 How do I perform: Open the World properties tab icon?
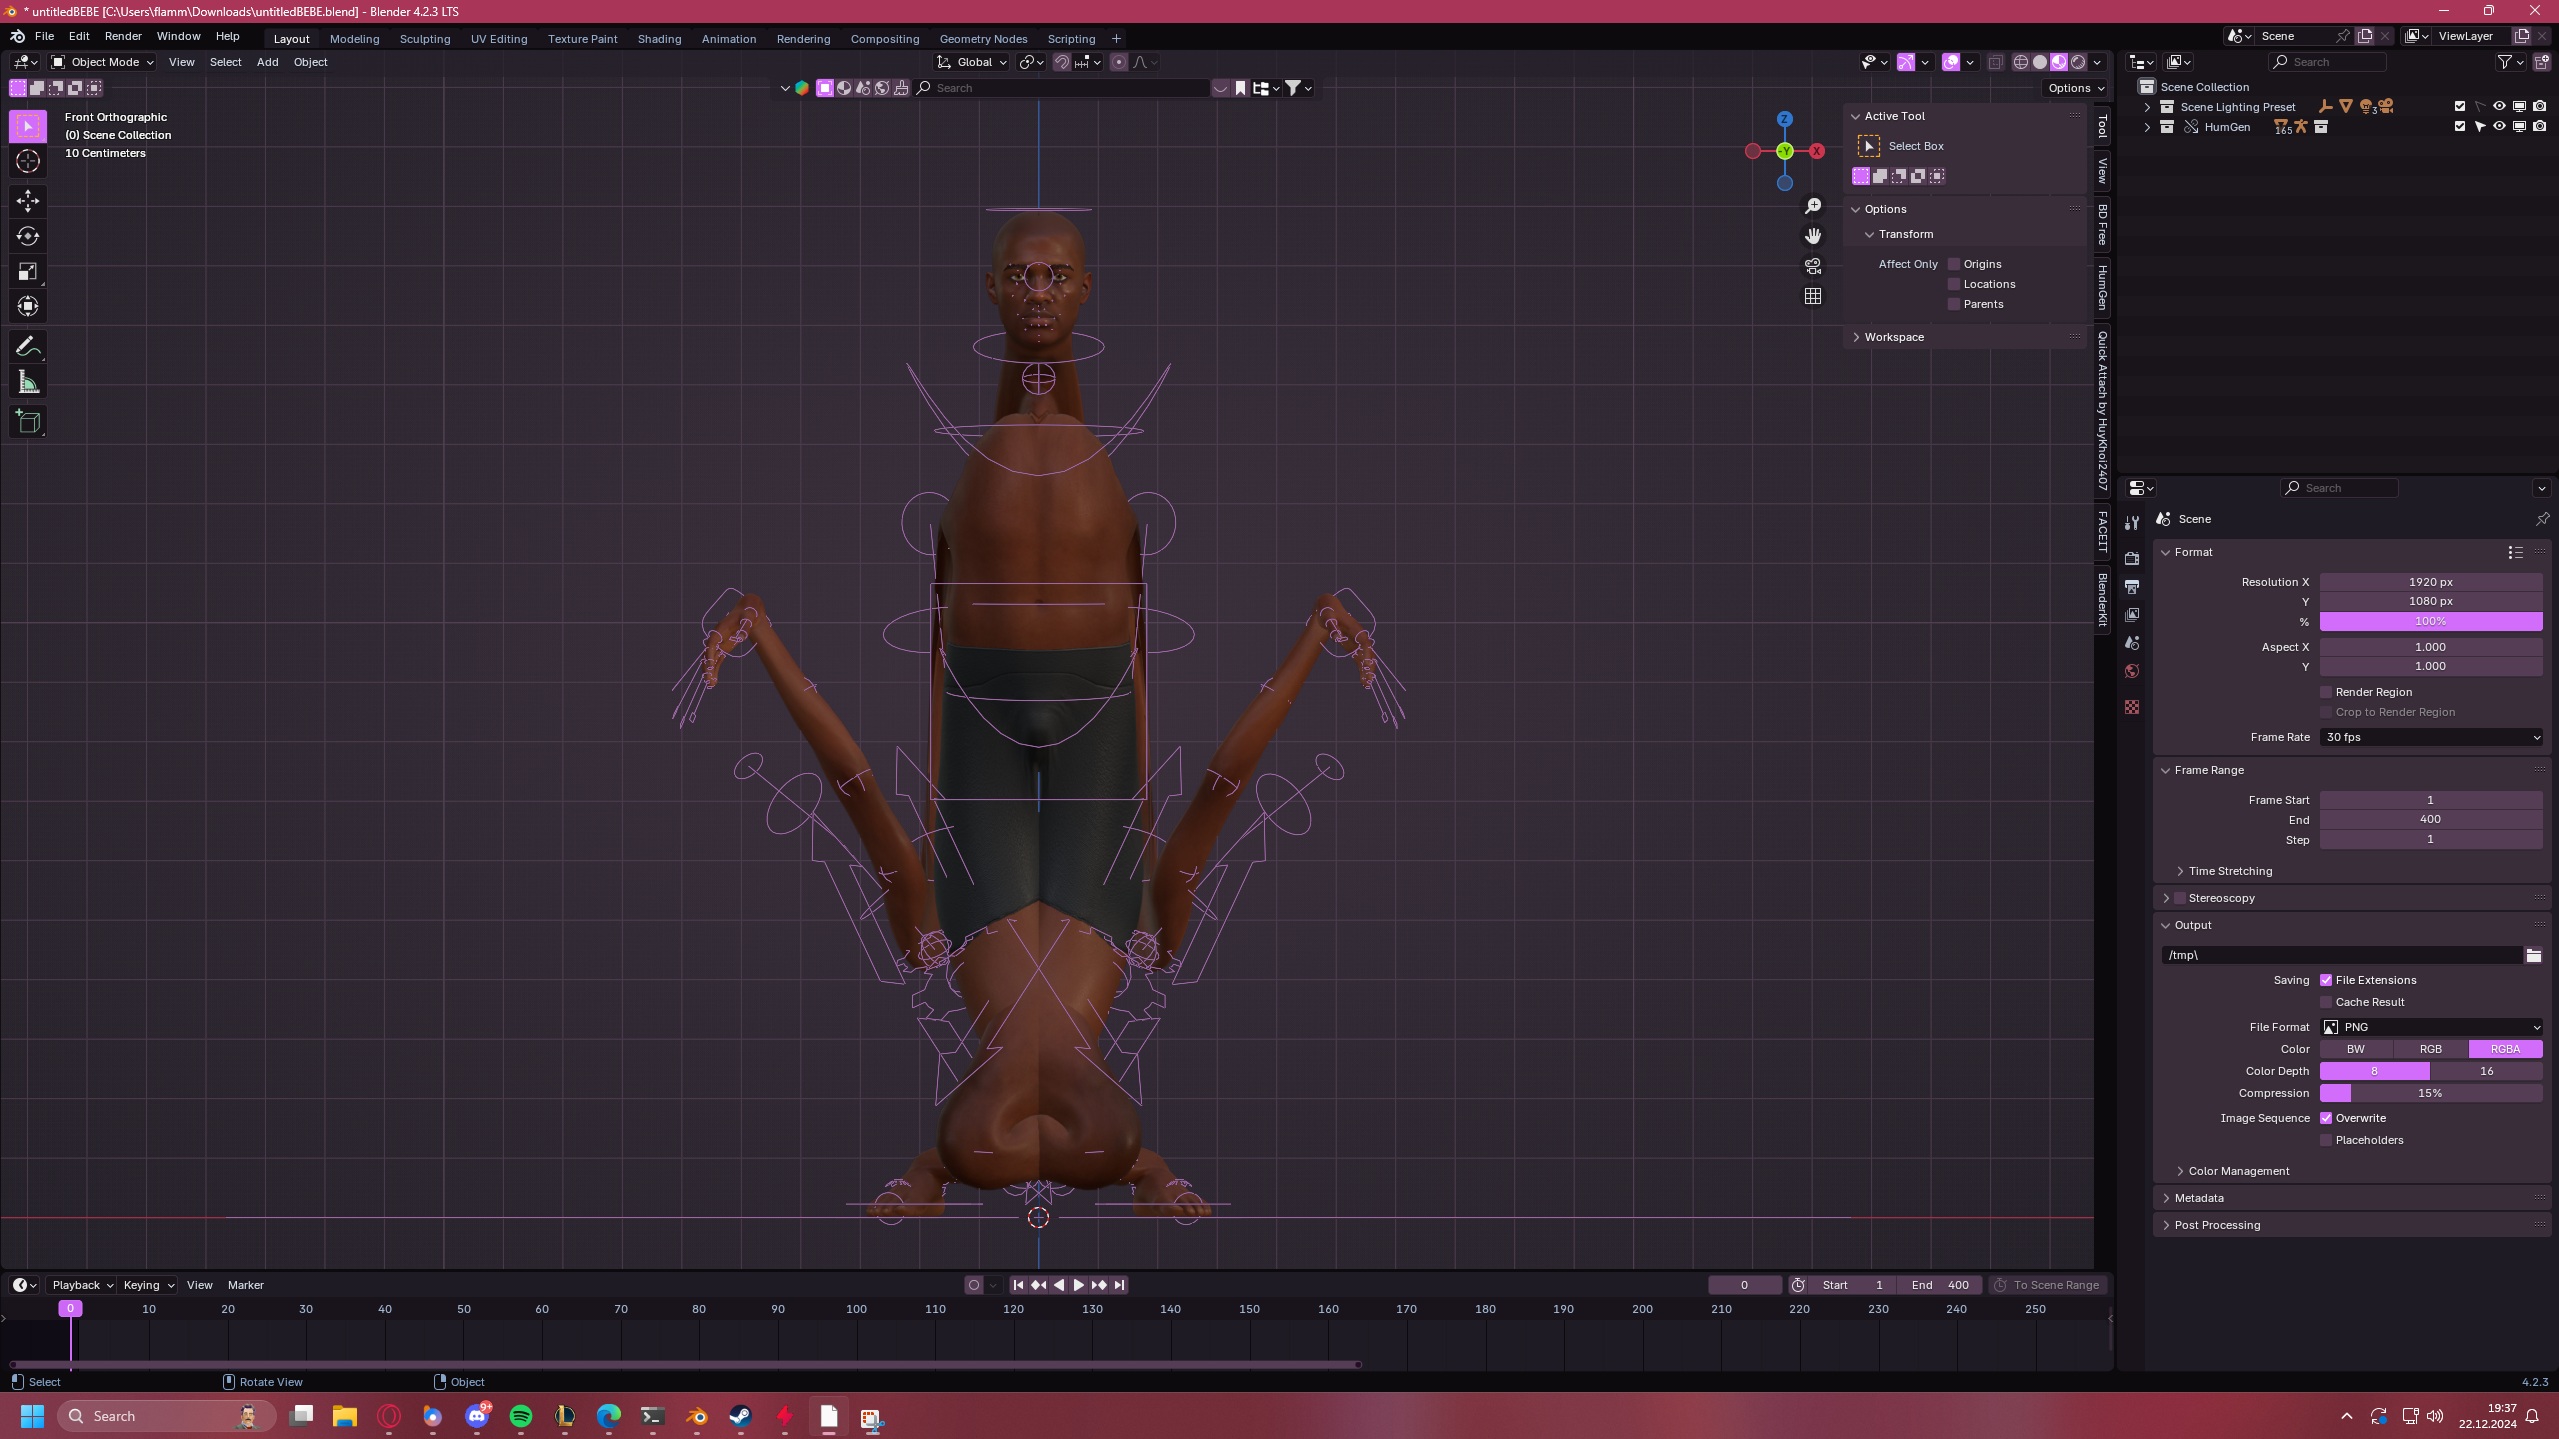pos(2132,670)
